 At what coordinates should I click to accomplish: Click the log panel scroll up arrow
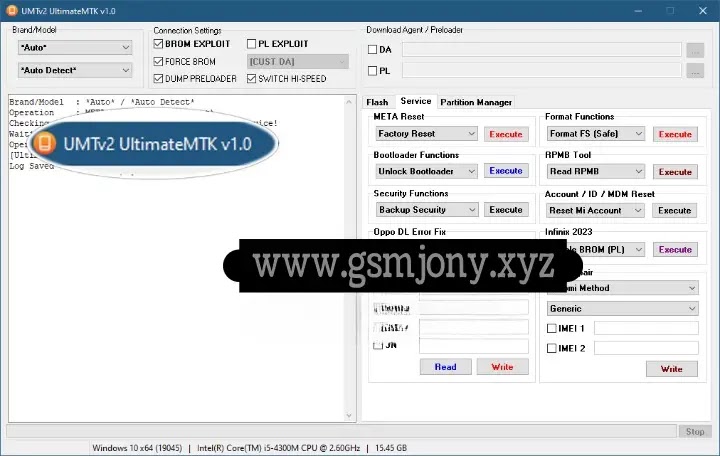349,102
